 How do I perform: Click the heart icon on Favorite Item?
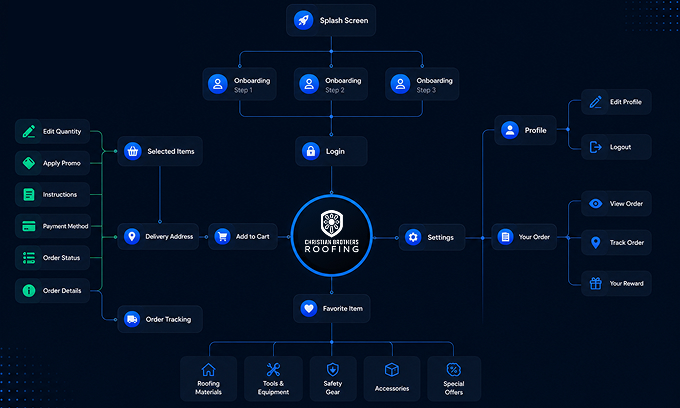click(309, 308)
